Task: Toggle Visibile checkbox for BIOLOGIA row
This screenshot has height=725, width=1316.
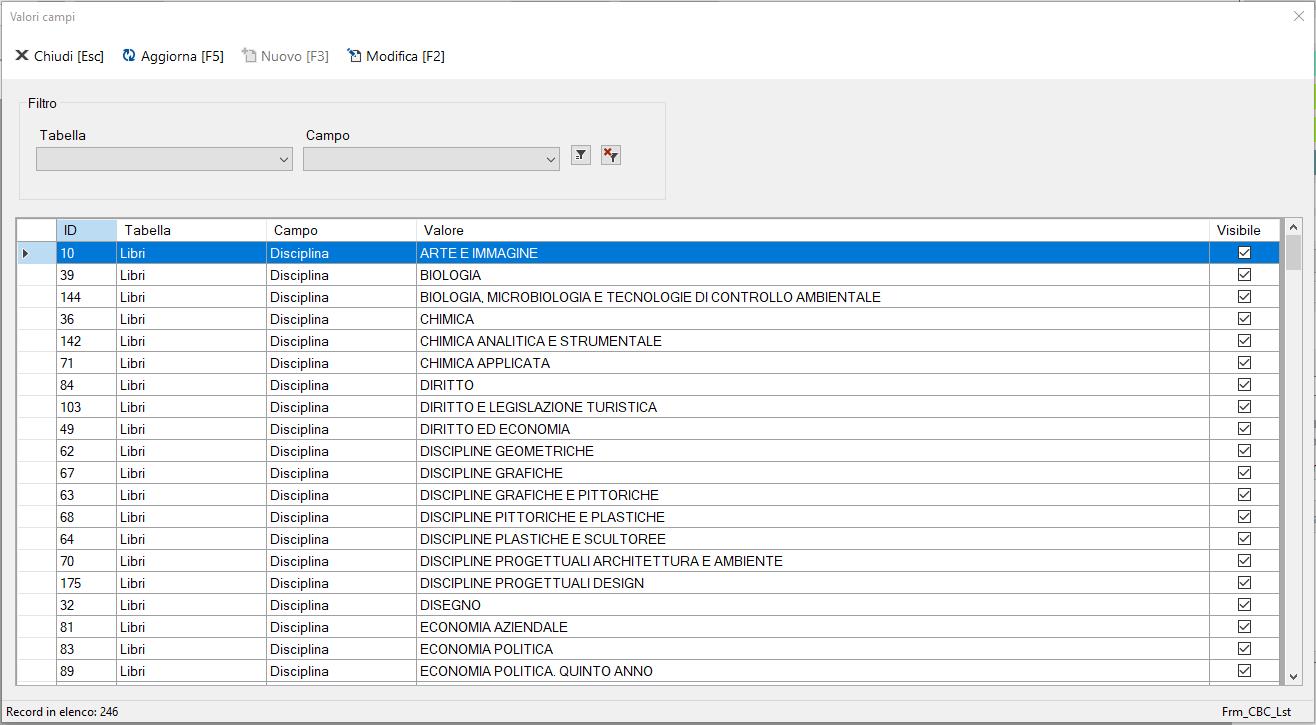Action: pyautogui.click(x=1244, y=275)
